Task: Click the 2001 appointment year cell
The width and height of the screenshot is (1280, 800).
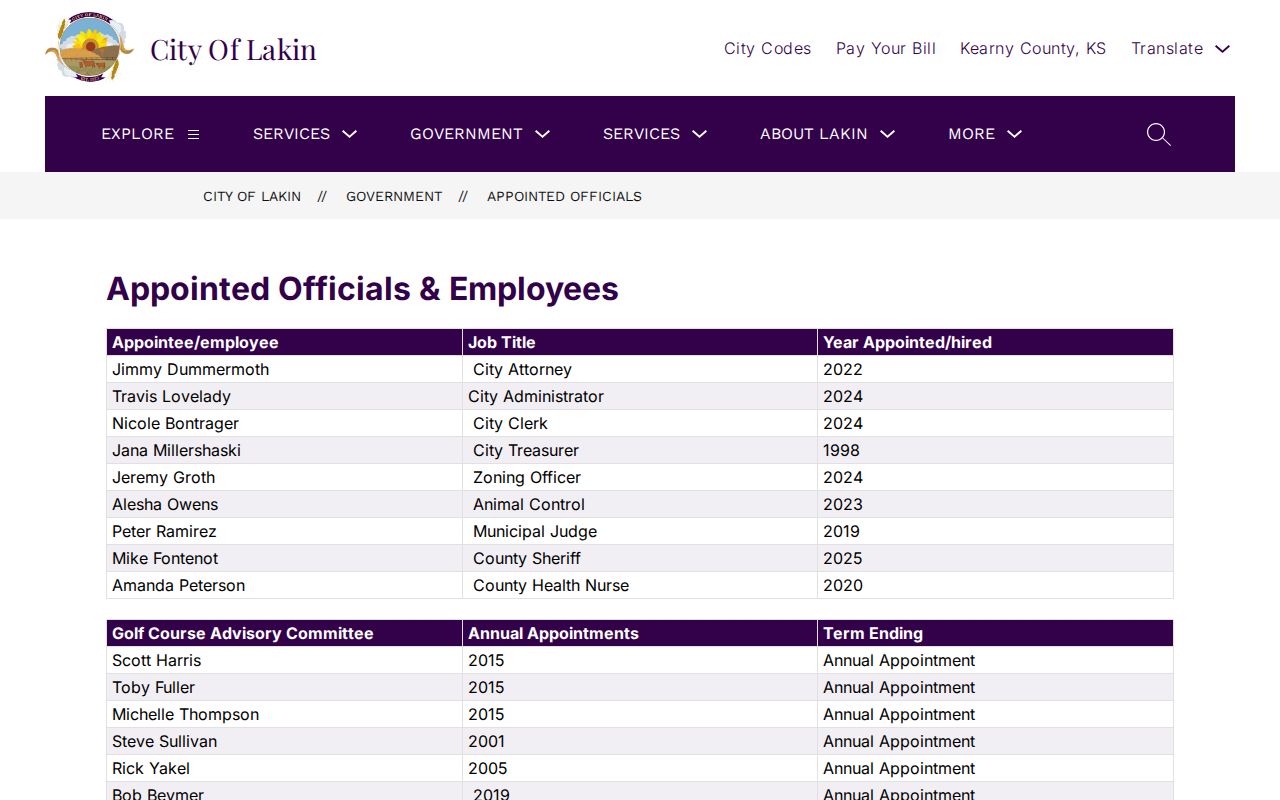Action: [x=640, y=741]
